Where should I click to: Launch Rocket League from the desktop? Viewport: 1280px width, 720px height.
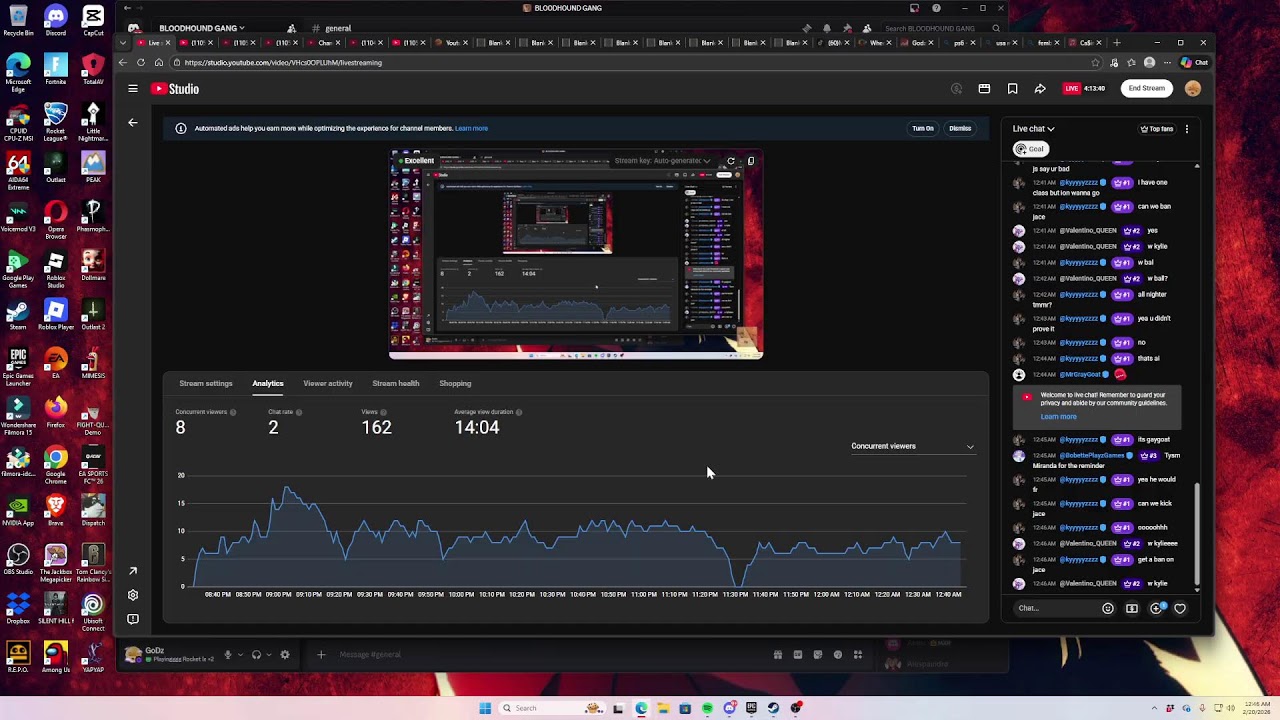click(55, 119)
